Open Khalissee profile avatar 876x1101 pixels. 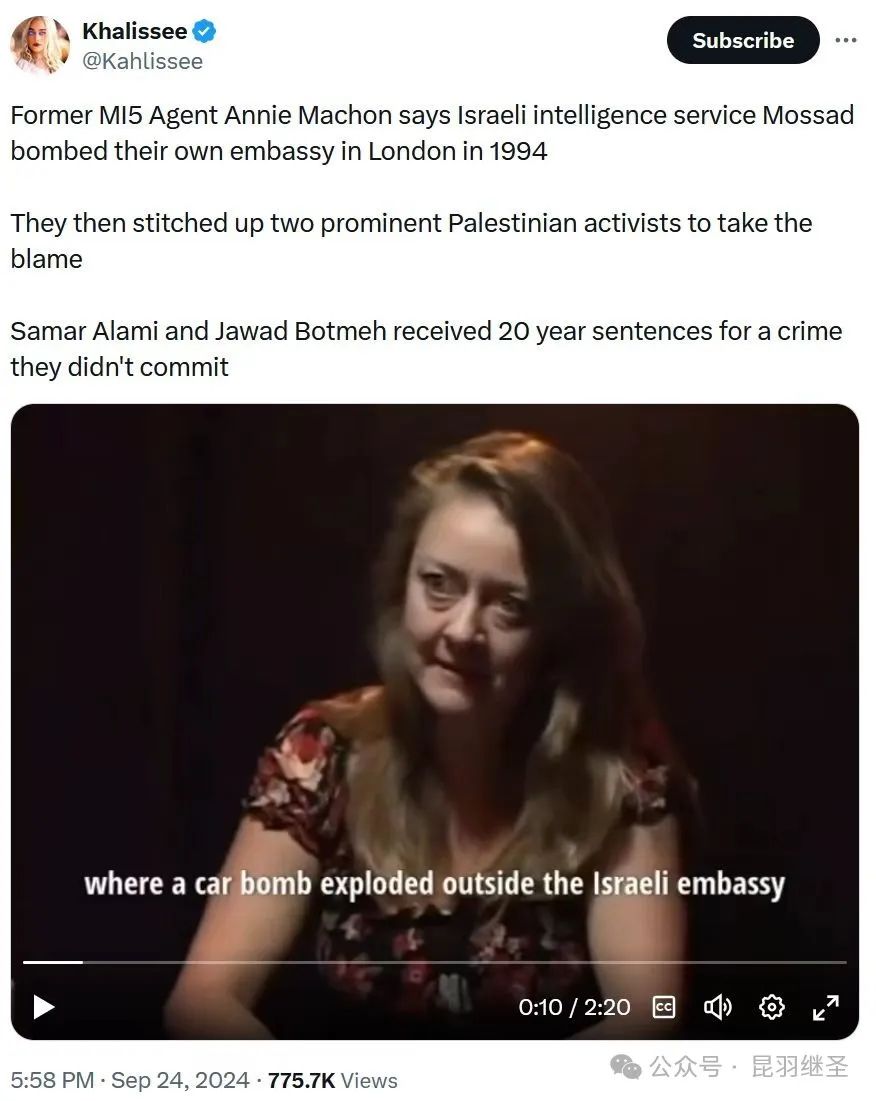pos(40,45)
